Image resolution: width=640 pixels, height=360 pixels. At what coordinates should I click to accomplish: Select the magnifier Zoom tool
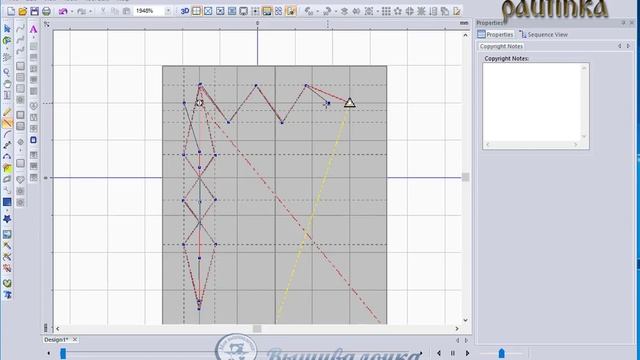click(7, 73)
